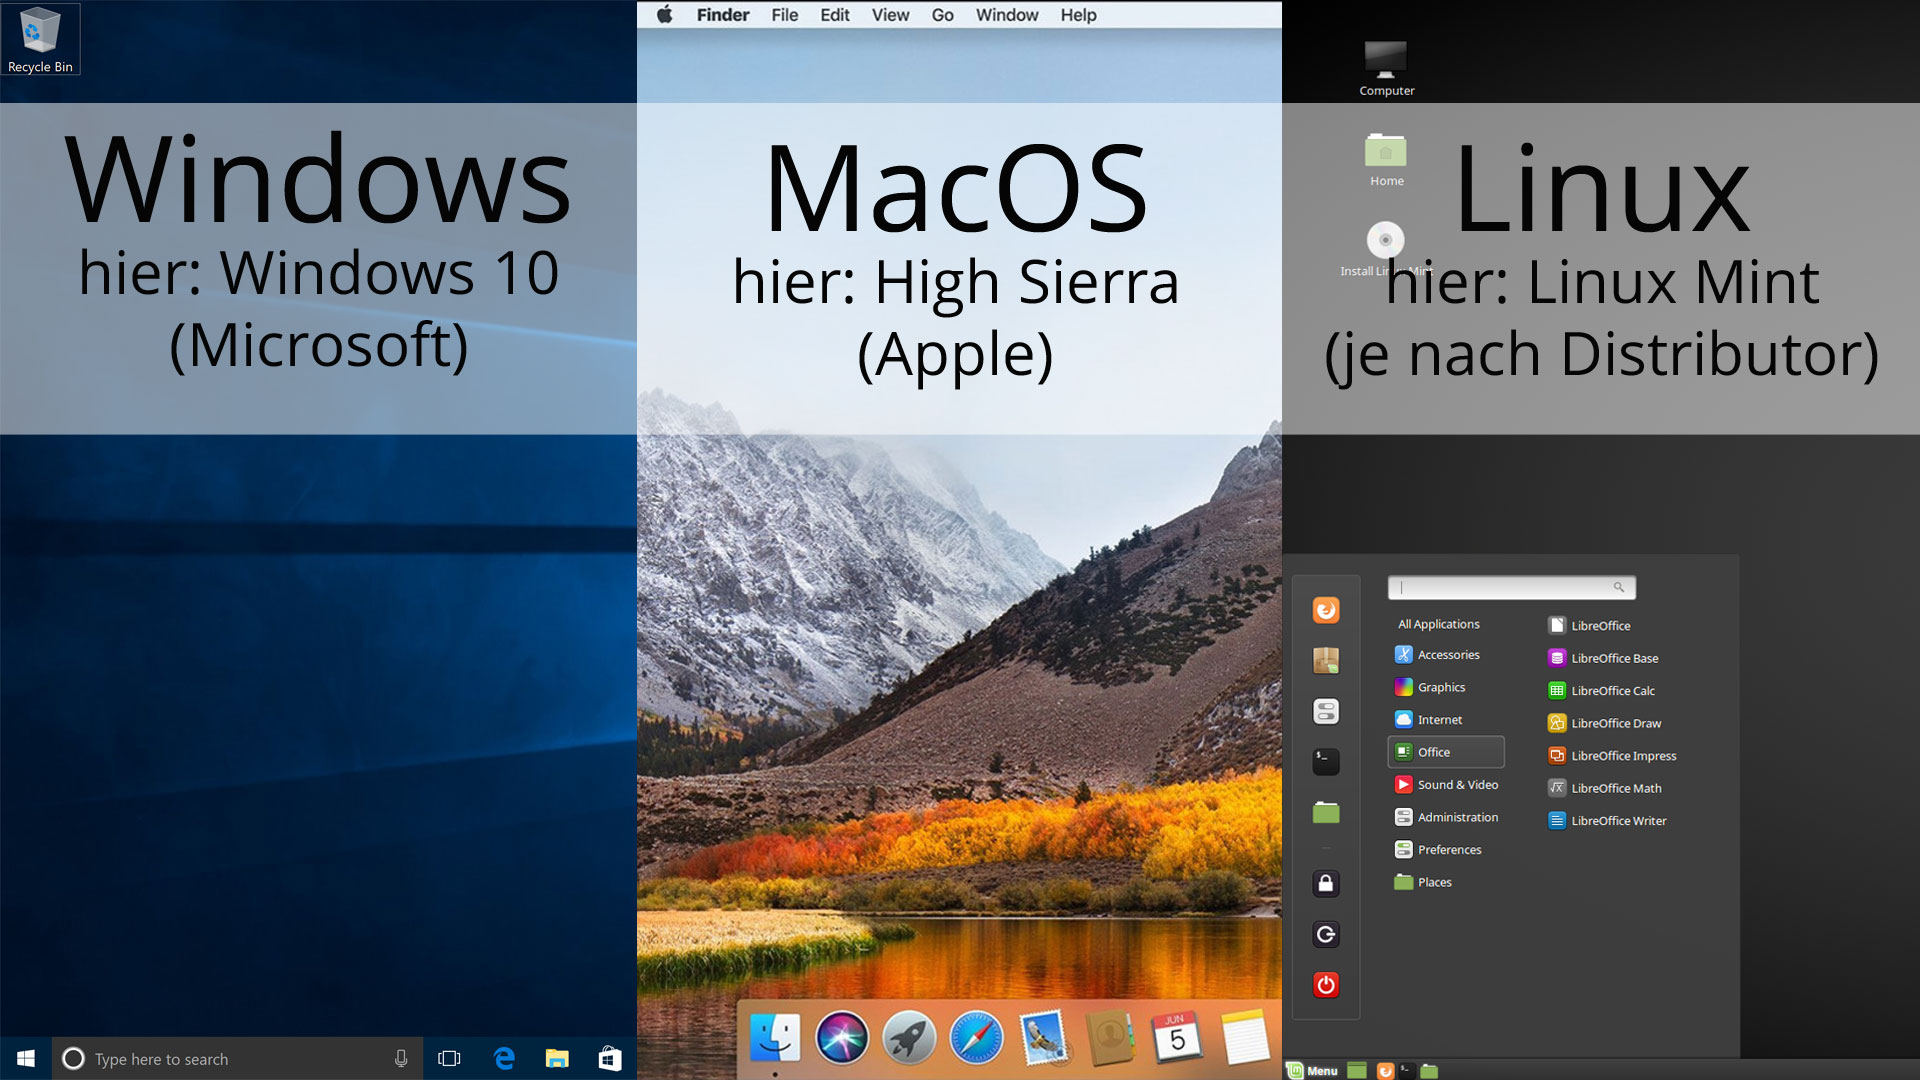The image size is (1920, 1080).
Task: Open the Recycle Bin desktop icon
Action: point(40,40)
